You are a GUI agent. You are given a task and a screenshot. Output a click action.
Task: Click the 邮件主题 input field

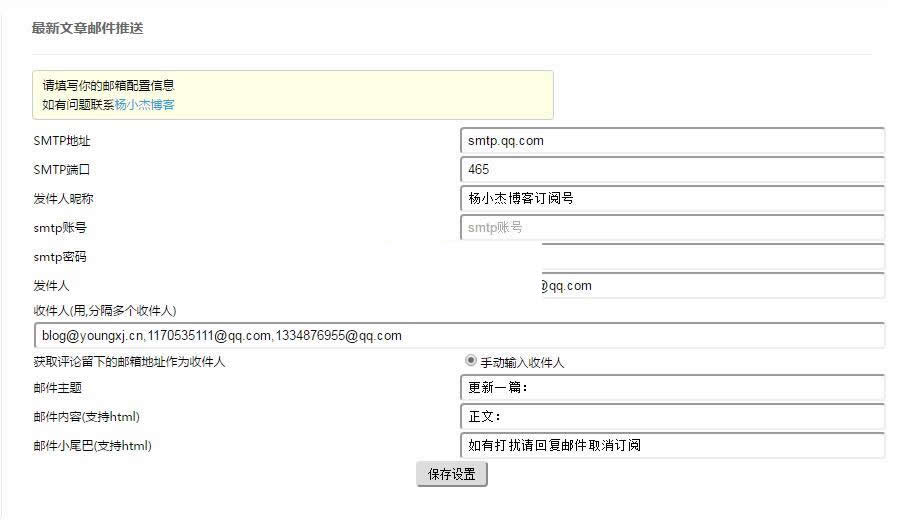(672, 387)
